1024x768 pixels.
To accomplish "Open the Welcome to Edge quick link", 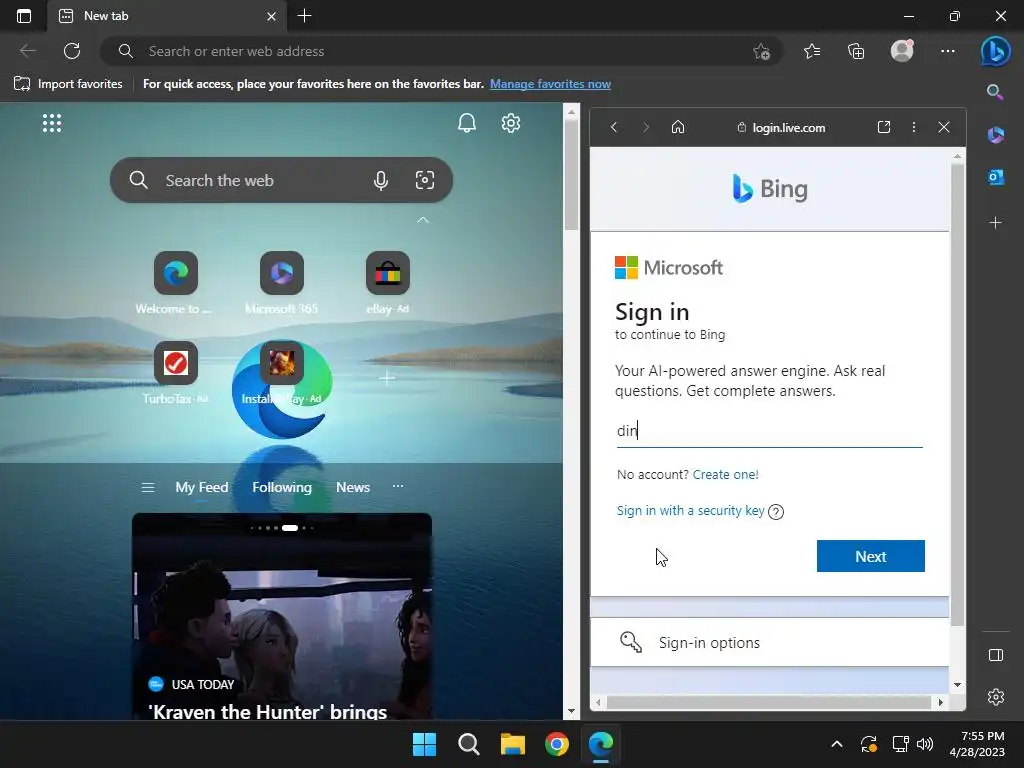I will [176, 283].
